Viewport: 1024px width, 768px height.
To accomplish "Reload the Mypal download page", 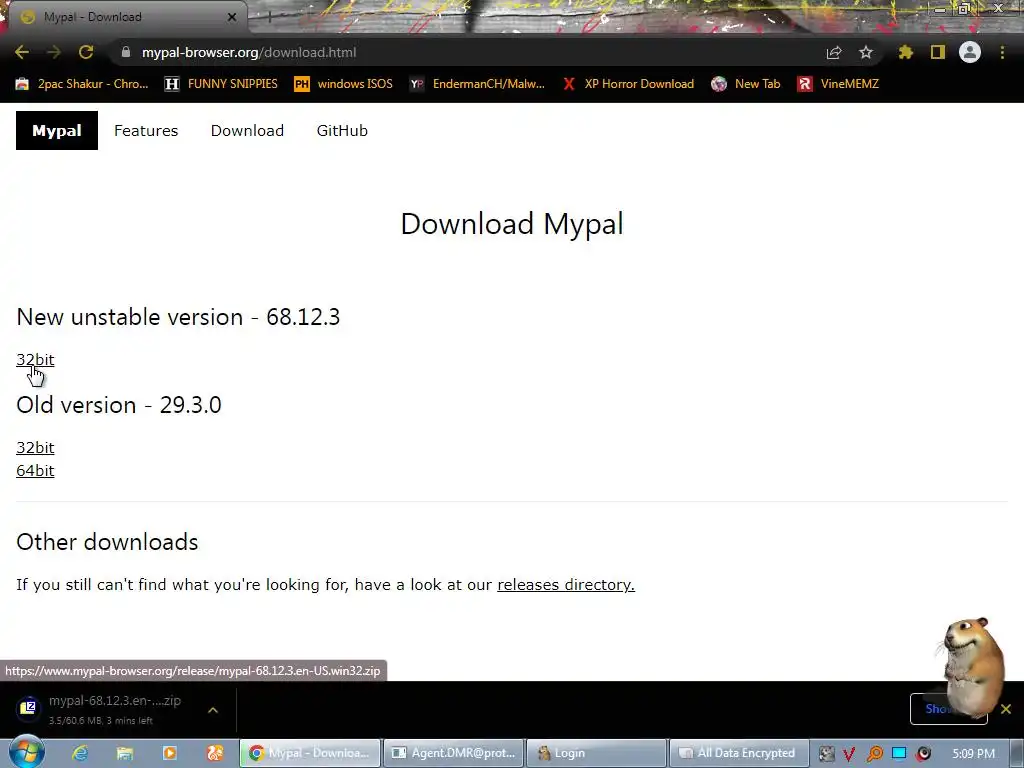I will pyautogui.click(x=86, y=52).
